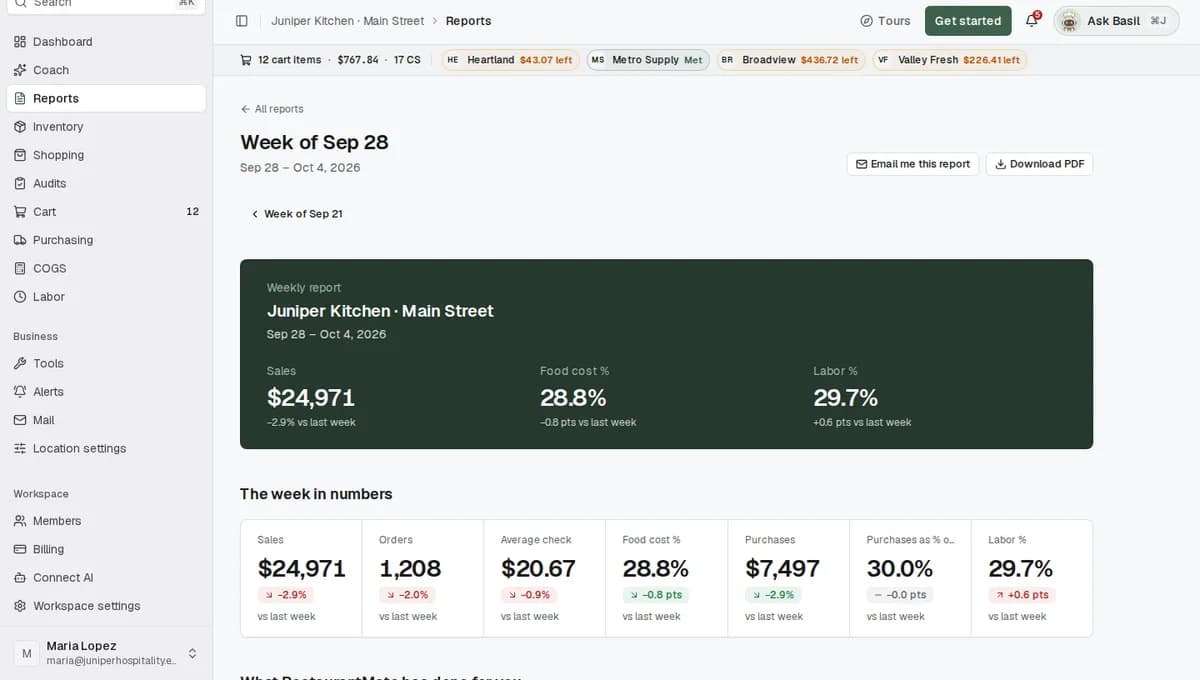Screen dimensions: 1200x680
Task: Click the Alerts bell icon in sidebar
Action: (x=20, y=392)
